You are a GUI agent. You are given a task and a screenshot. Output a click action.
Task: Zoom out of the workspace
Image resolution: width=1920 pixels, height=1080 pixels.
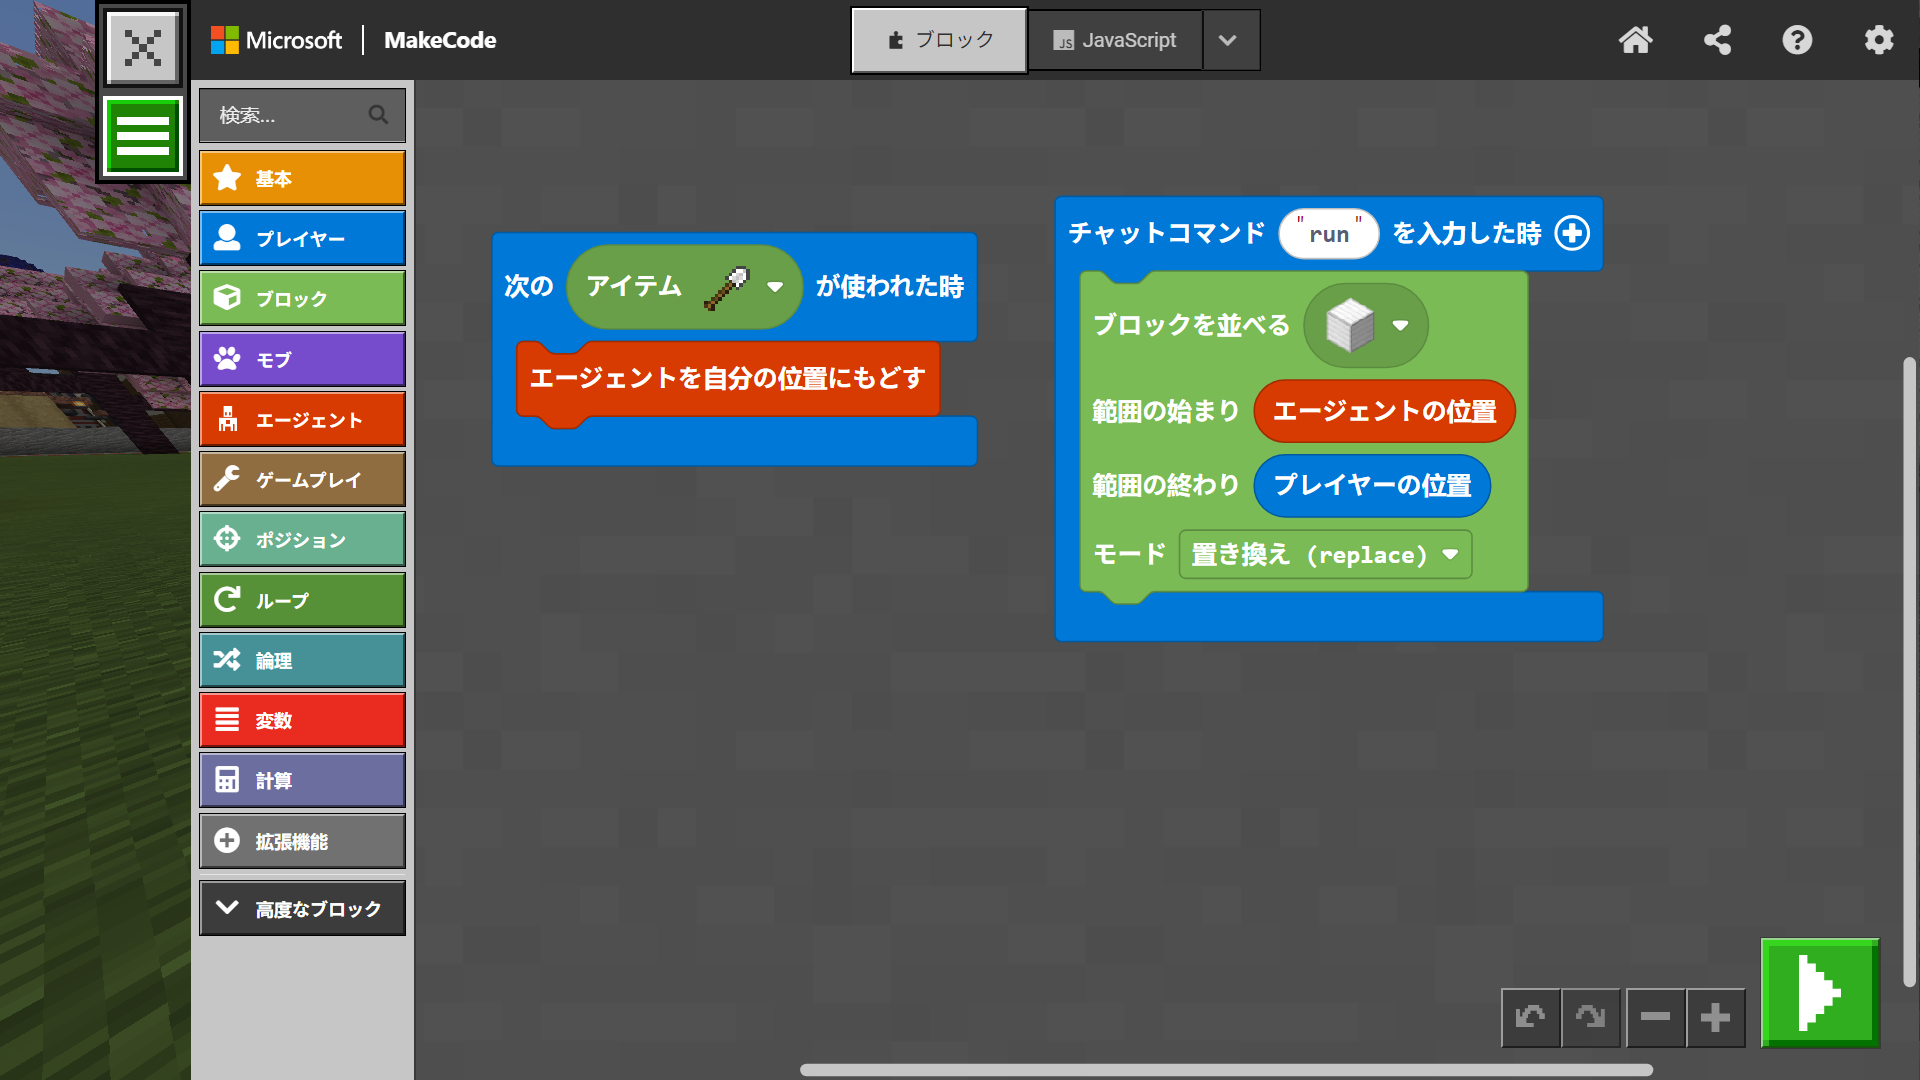[x=1655, y=1018]
